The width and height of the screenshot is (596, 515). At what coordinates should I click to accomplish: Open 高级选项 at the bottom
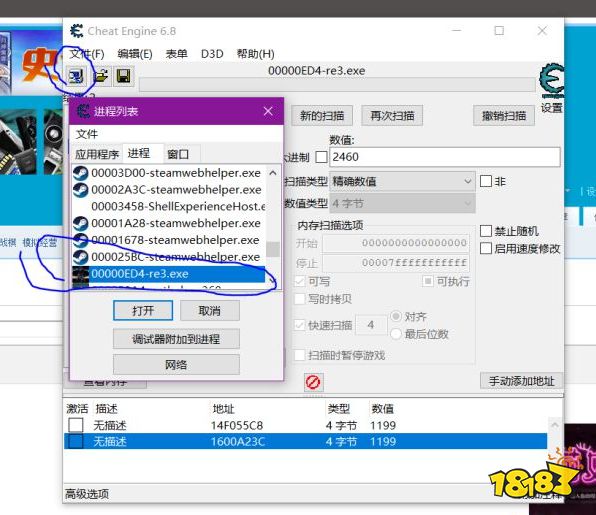tap(87, 494)
